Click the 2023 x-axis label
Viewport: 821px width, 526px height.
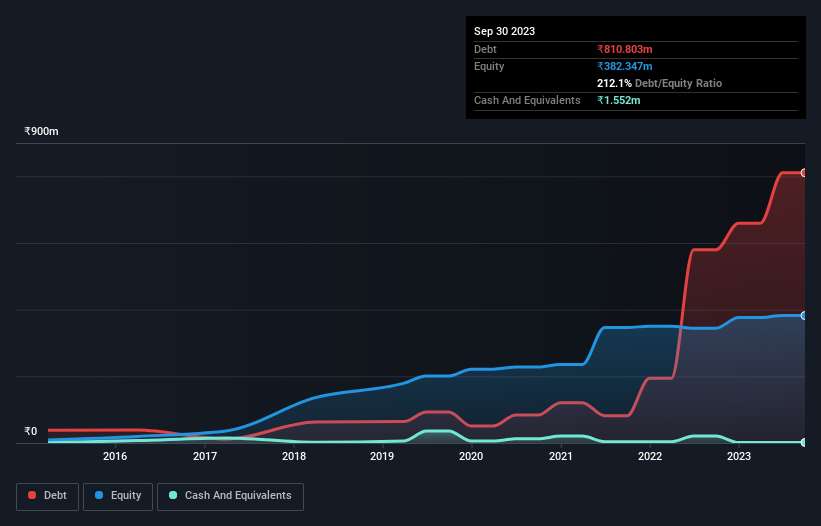point(739,456)
